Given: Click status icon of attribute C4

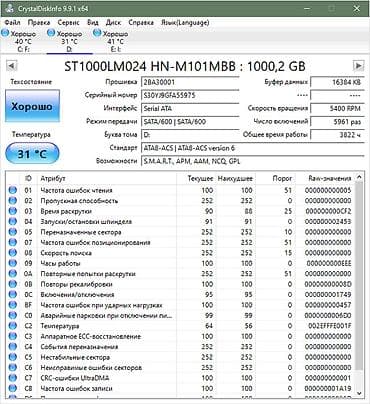Looking at the screenshot, I should point(12,347).
